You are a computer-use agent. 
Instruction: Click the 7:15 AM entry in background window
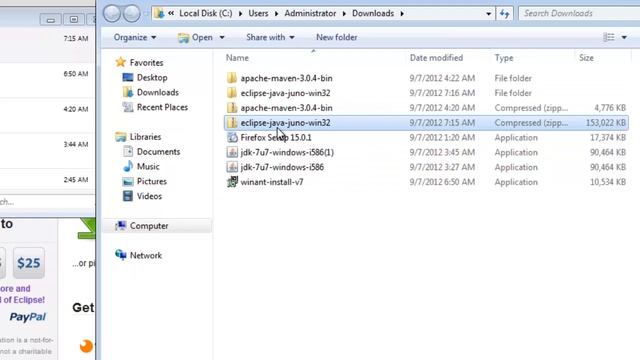click(x=76, y=38)
